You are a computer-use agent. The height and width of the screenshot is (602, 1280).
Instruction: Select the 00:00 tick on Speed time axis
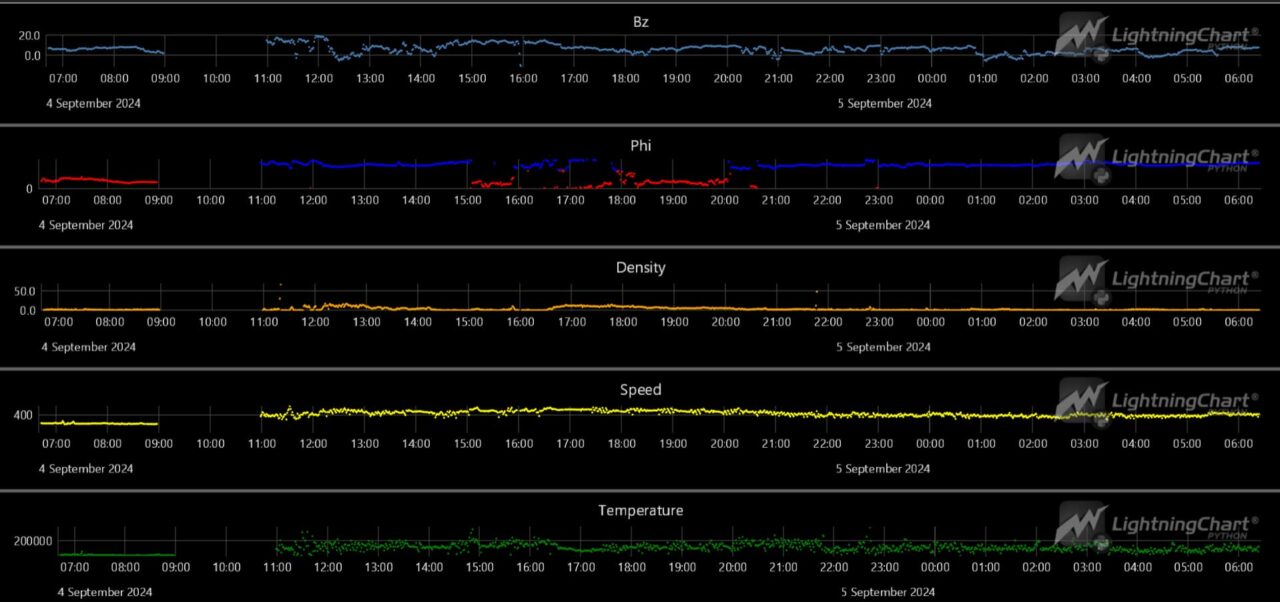(930, 443)
